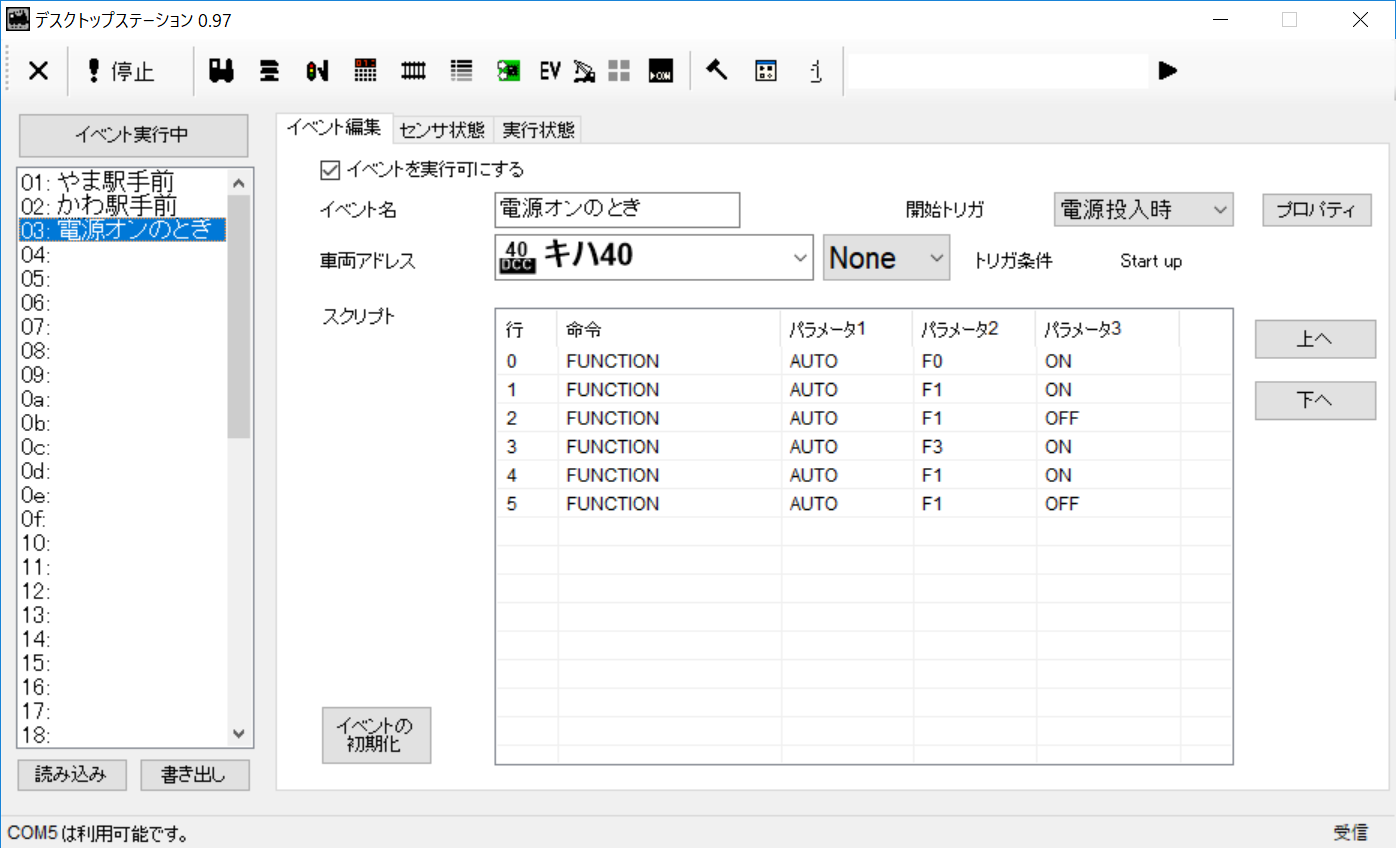Image resolution: width=1396 pixels, height=848 pixels.
Task: Open the hammer tools icon
Action: (716, 71)
